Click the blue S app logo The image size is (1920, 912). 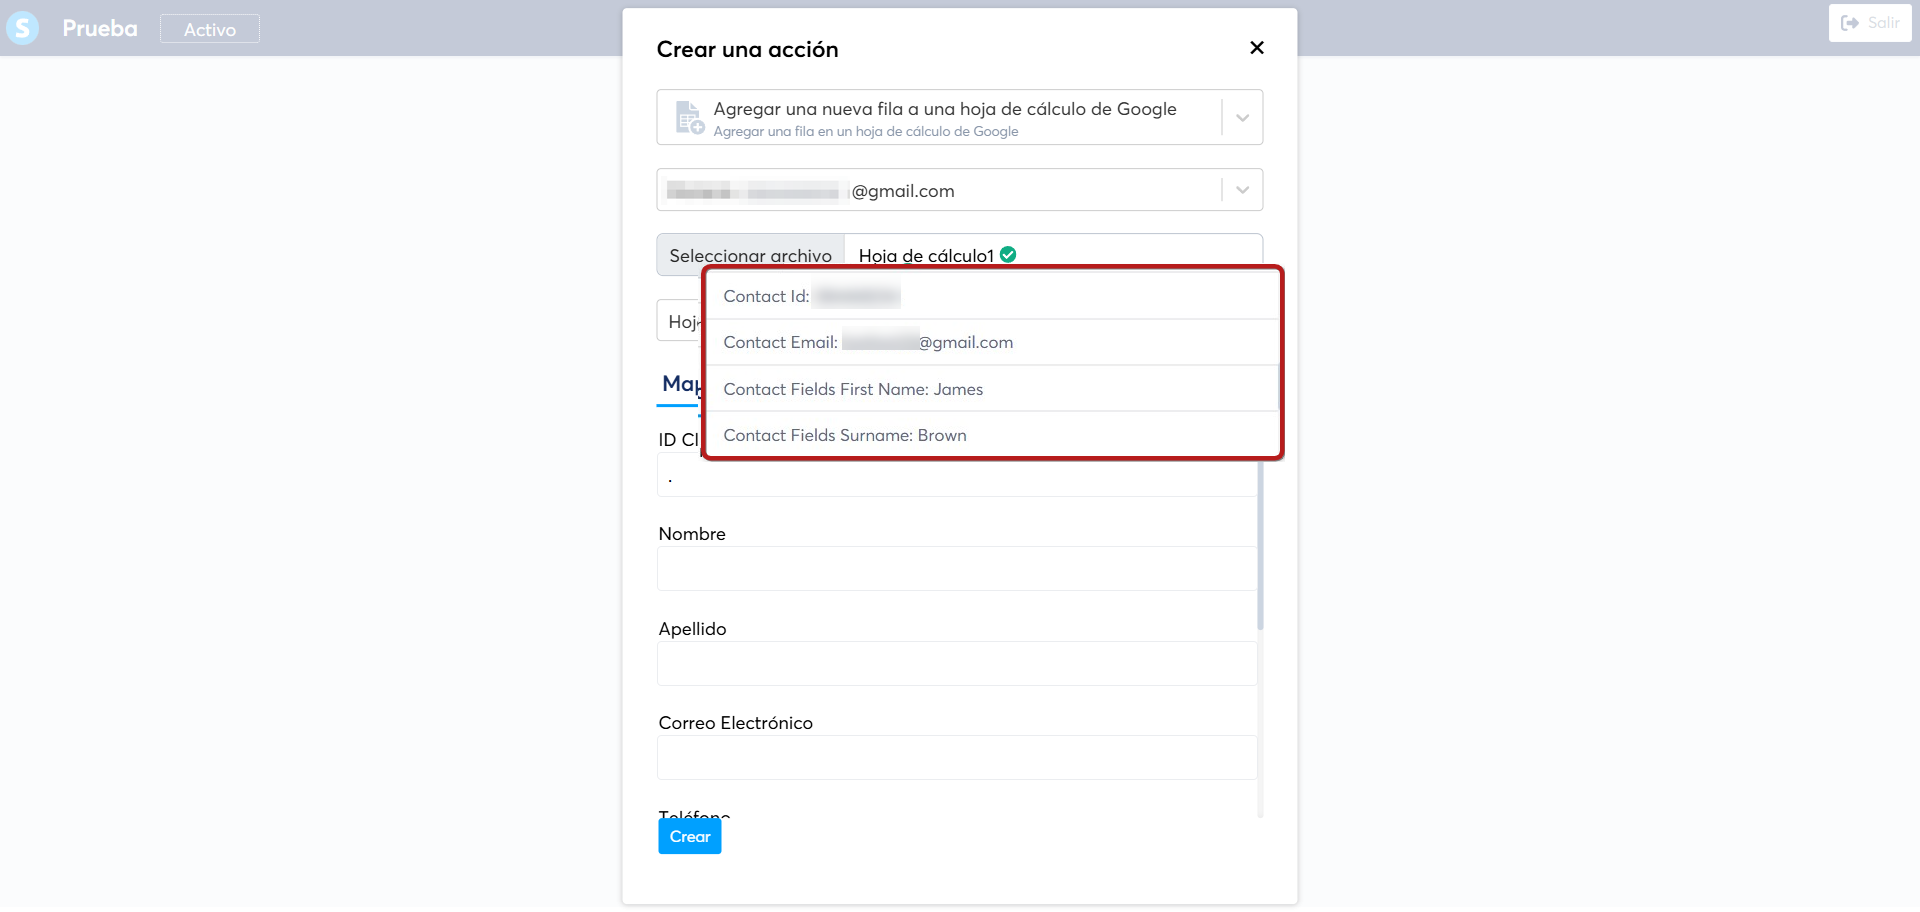point(22,28)
